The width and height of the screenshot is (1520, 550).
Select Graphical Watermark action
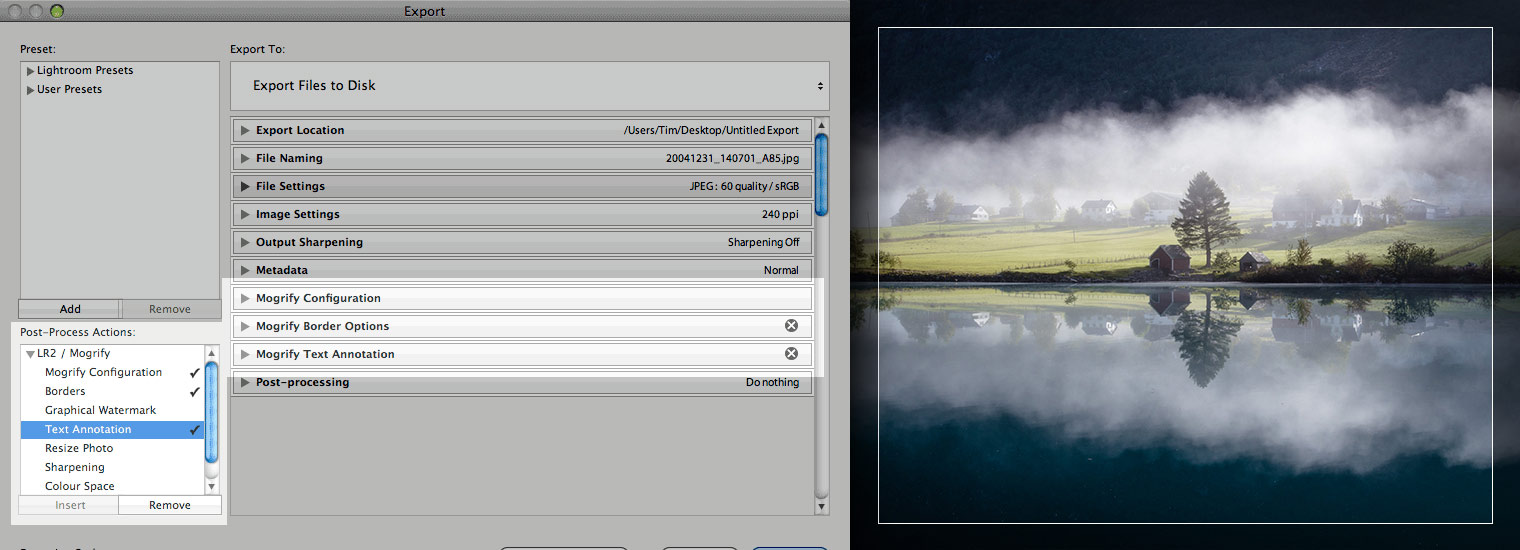(x=100, y=410)
